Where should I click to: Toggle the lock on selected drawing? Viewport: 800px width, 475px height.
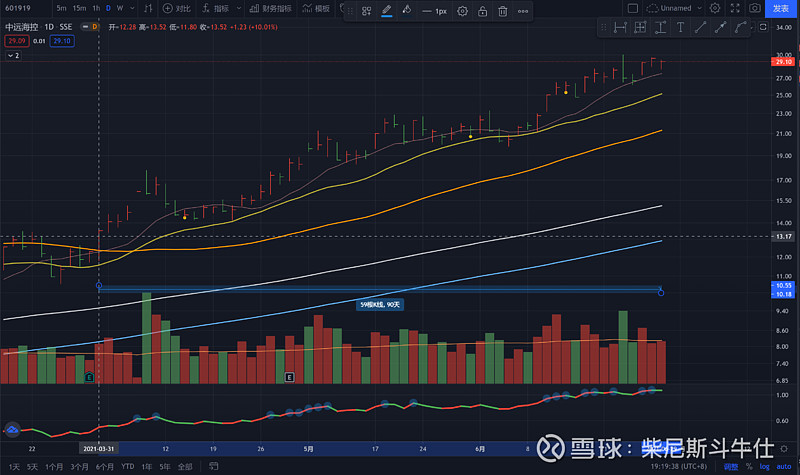[482, 11]
